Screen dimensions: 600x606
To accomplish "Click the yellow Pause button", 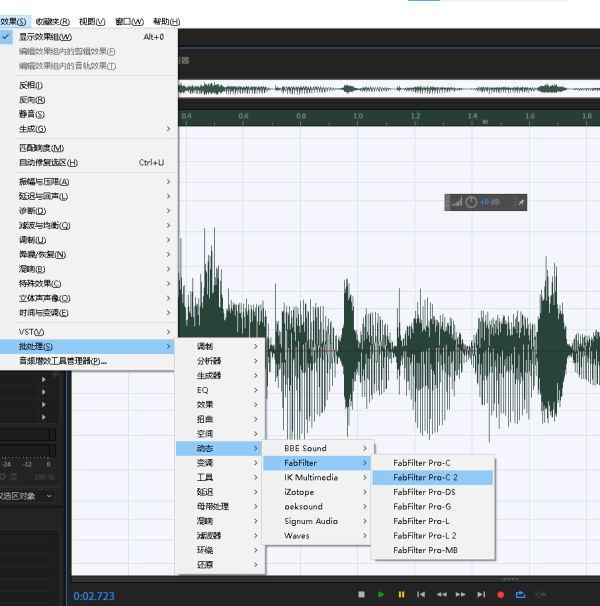I will (x=401, y=595).
